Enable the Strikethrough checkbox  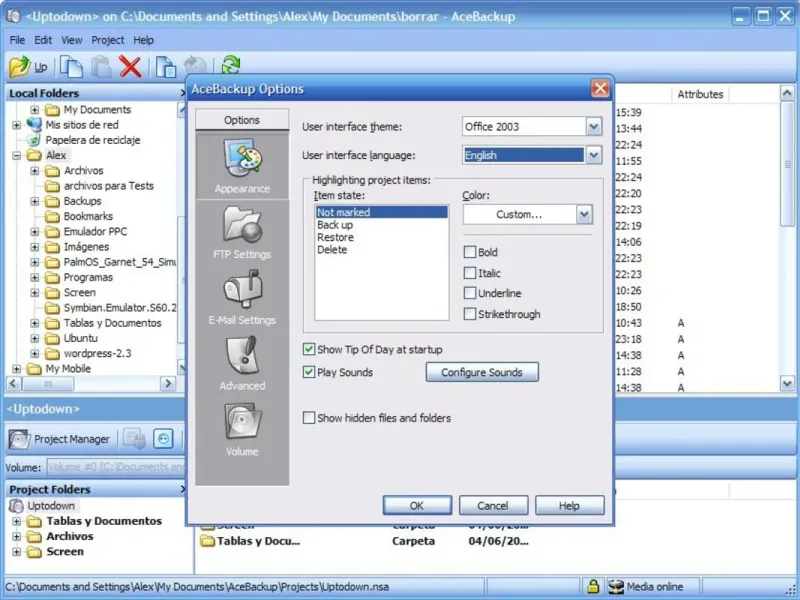click(470, 314)
